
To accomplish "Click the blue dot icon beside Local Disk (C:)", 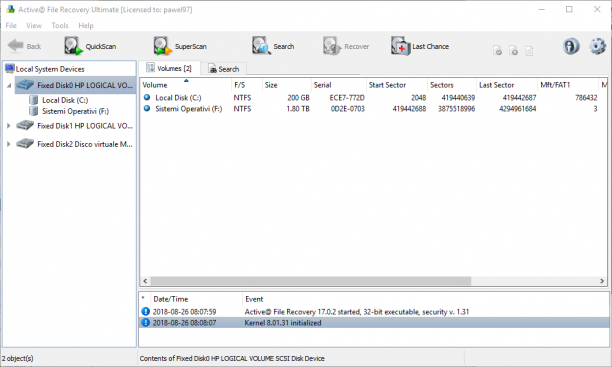I will pos(147,97).
